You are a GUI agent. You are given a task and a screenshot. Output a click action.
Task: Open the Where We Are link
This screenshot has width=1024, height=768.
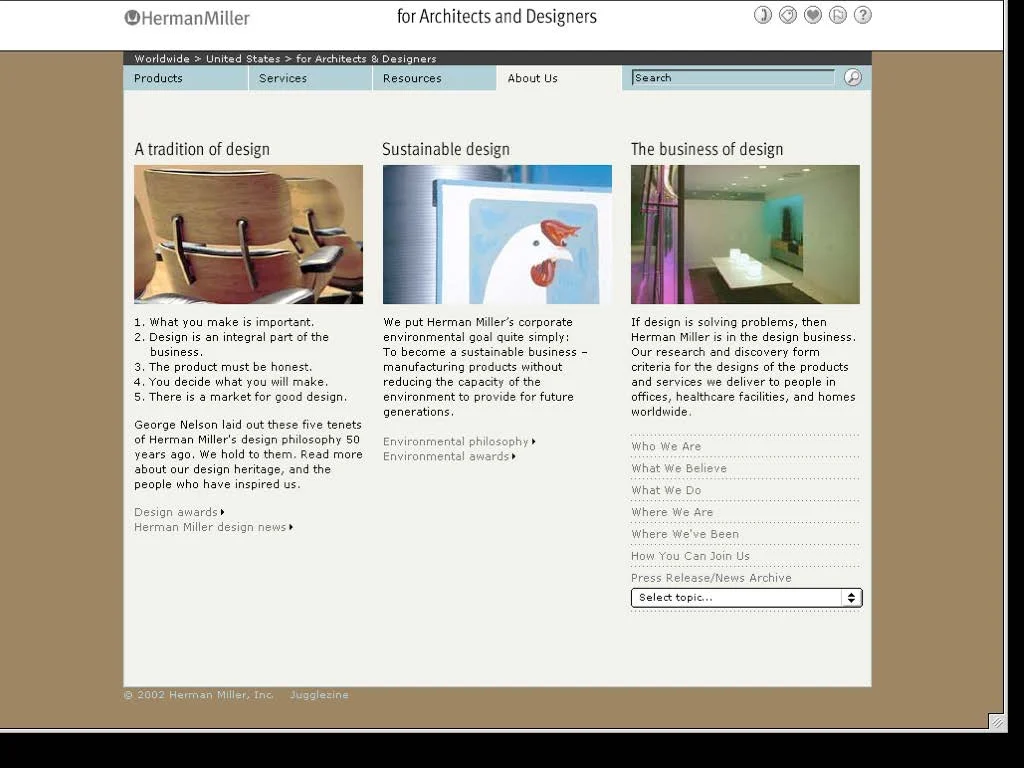click(672, 512)
